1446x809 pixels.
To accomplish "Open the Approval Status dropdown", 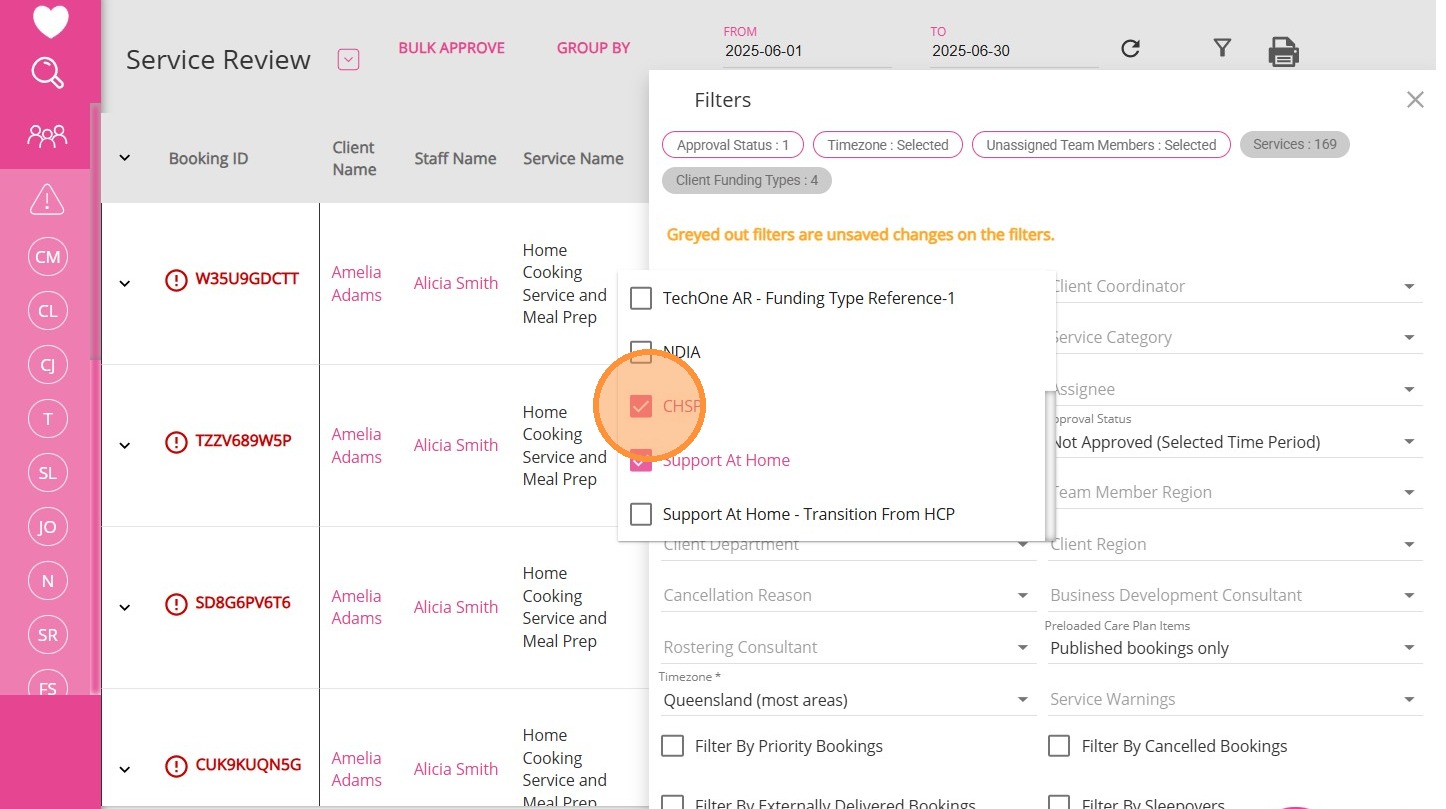I will (1234, 442).
